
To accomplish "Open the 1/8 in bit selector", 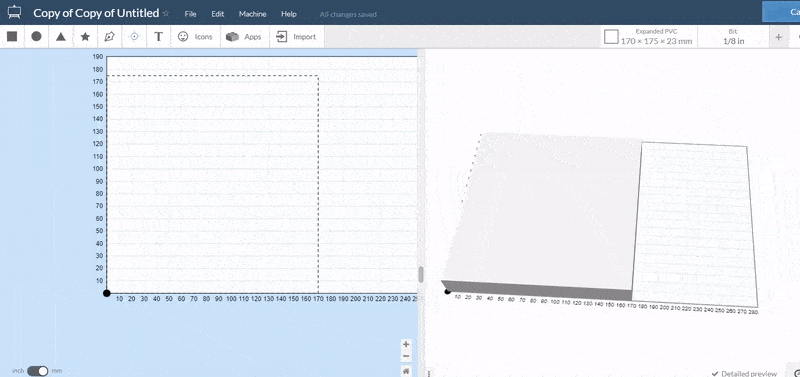I will pyautogui.click(x=733, y=37).
